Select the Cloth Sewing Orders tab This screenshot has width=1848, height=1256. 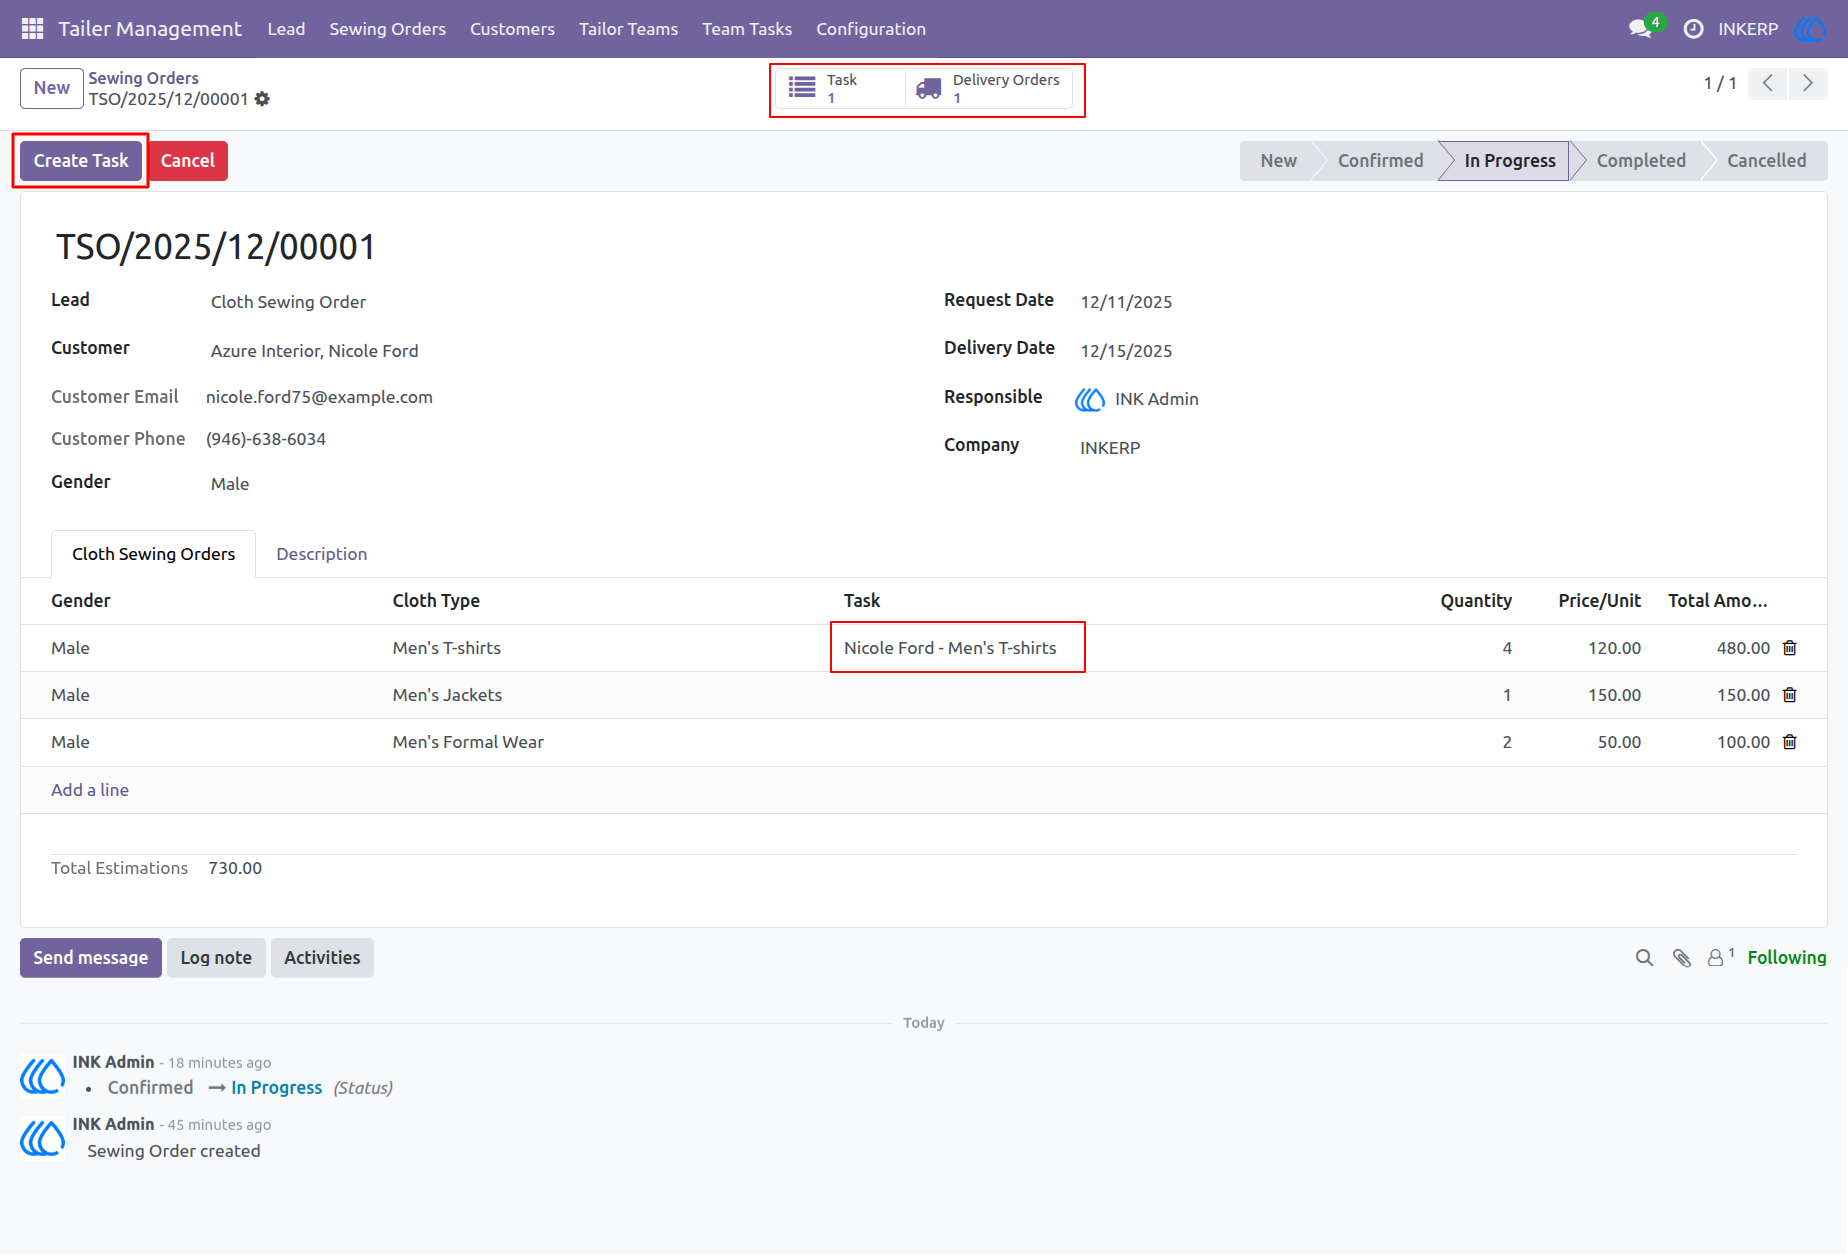tap(153, 554)
